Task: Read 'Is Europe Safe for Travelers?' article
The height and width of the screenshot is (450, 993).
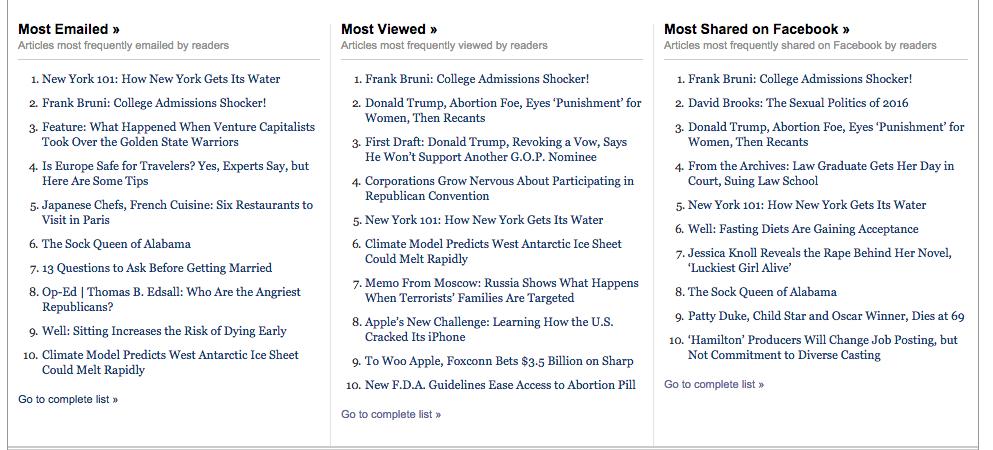Action: coord(175,174)
